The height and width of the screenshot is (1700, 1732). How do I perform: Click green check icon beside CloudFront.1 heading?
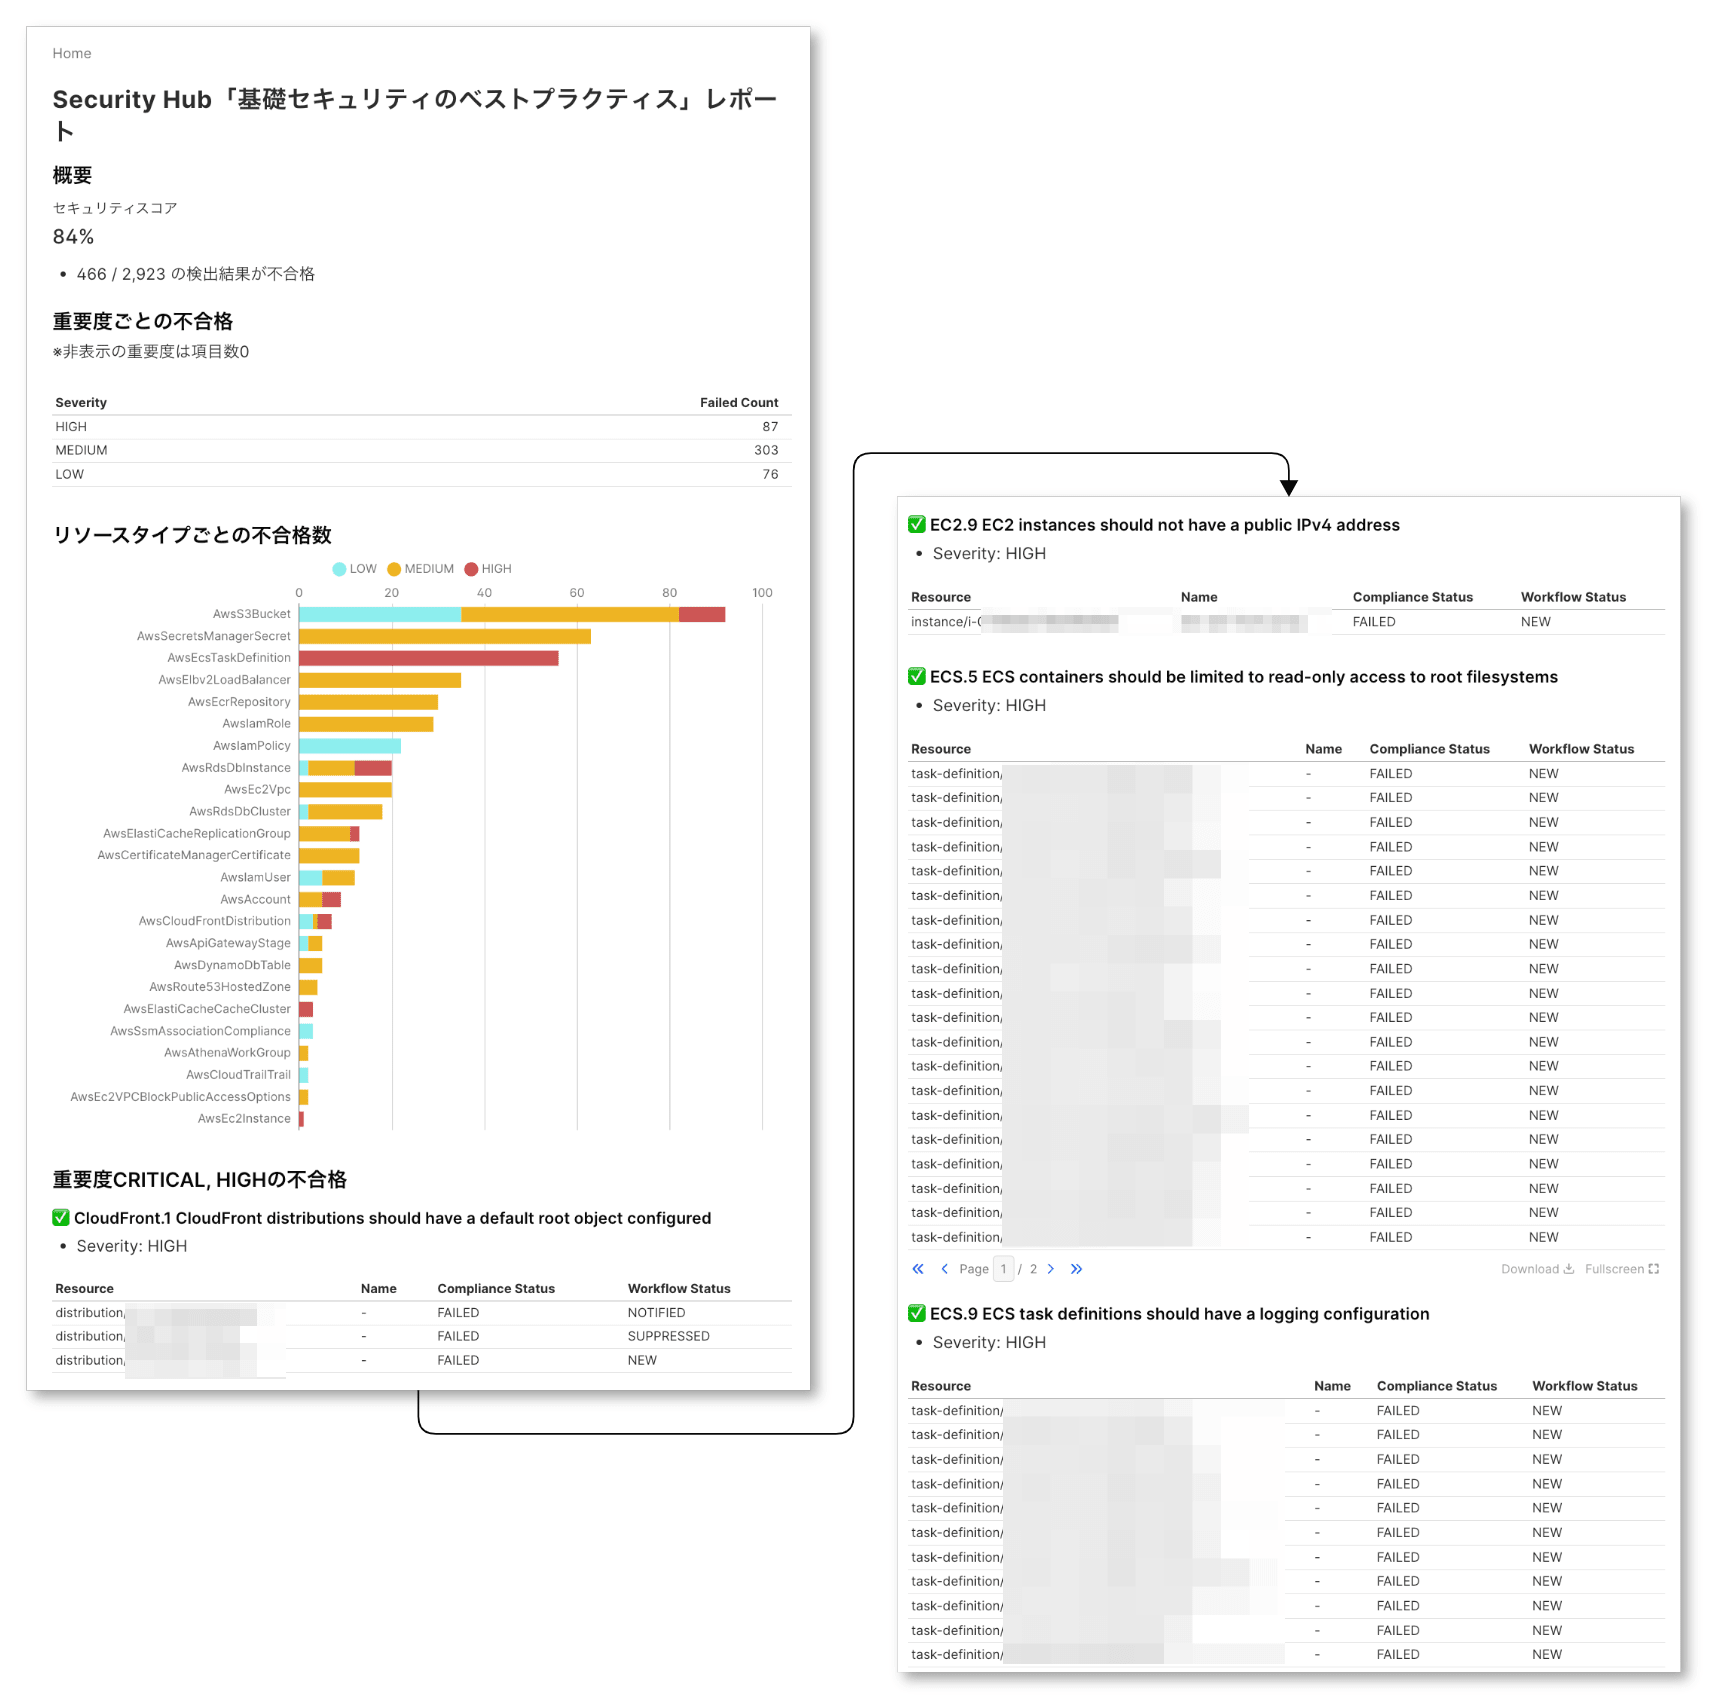[61, 1217]
